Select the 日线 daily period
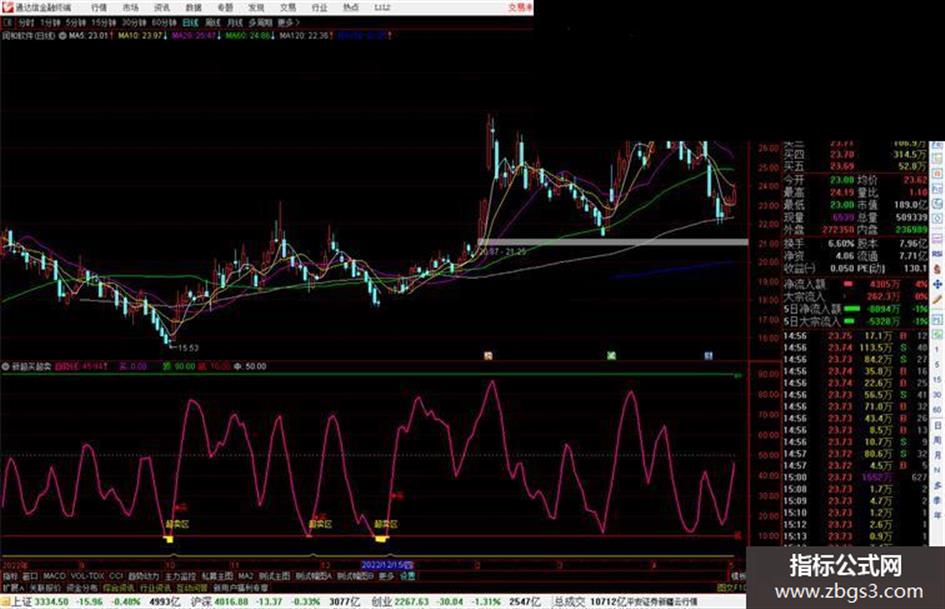 click(190, 22)
